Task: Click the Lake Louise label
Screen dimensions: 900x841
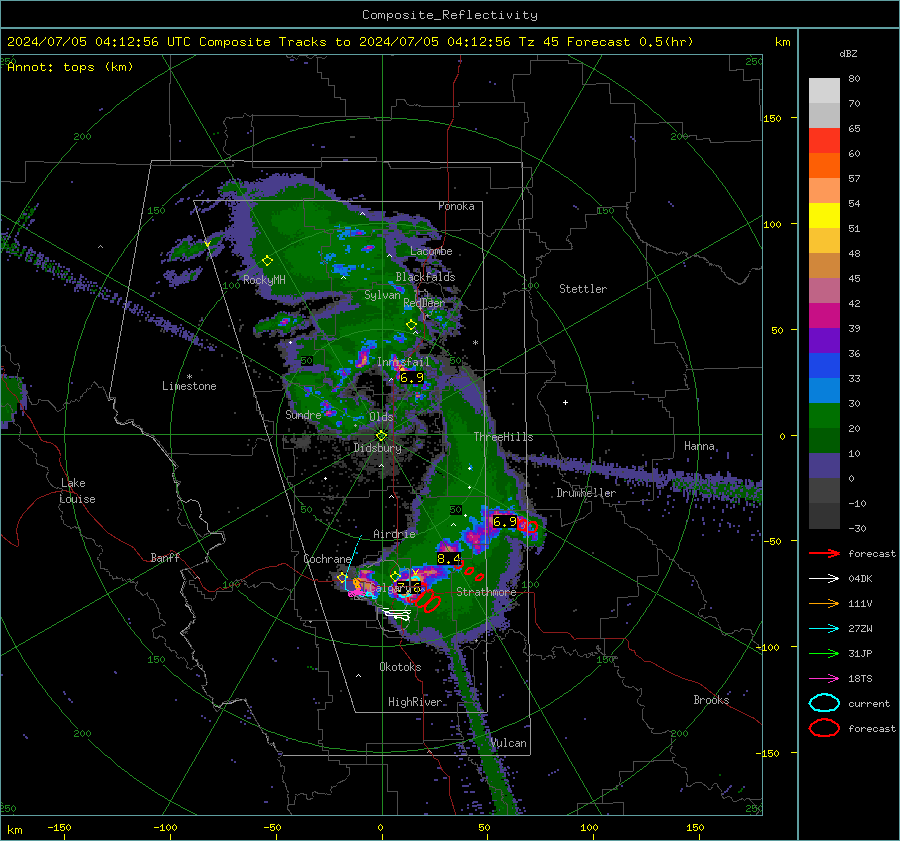Action: coord(77,491)
